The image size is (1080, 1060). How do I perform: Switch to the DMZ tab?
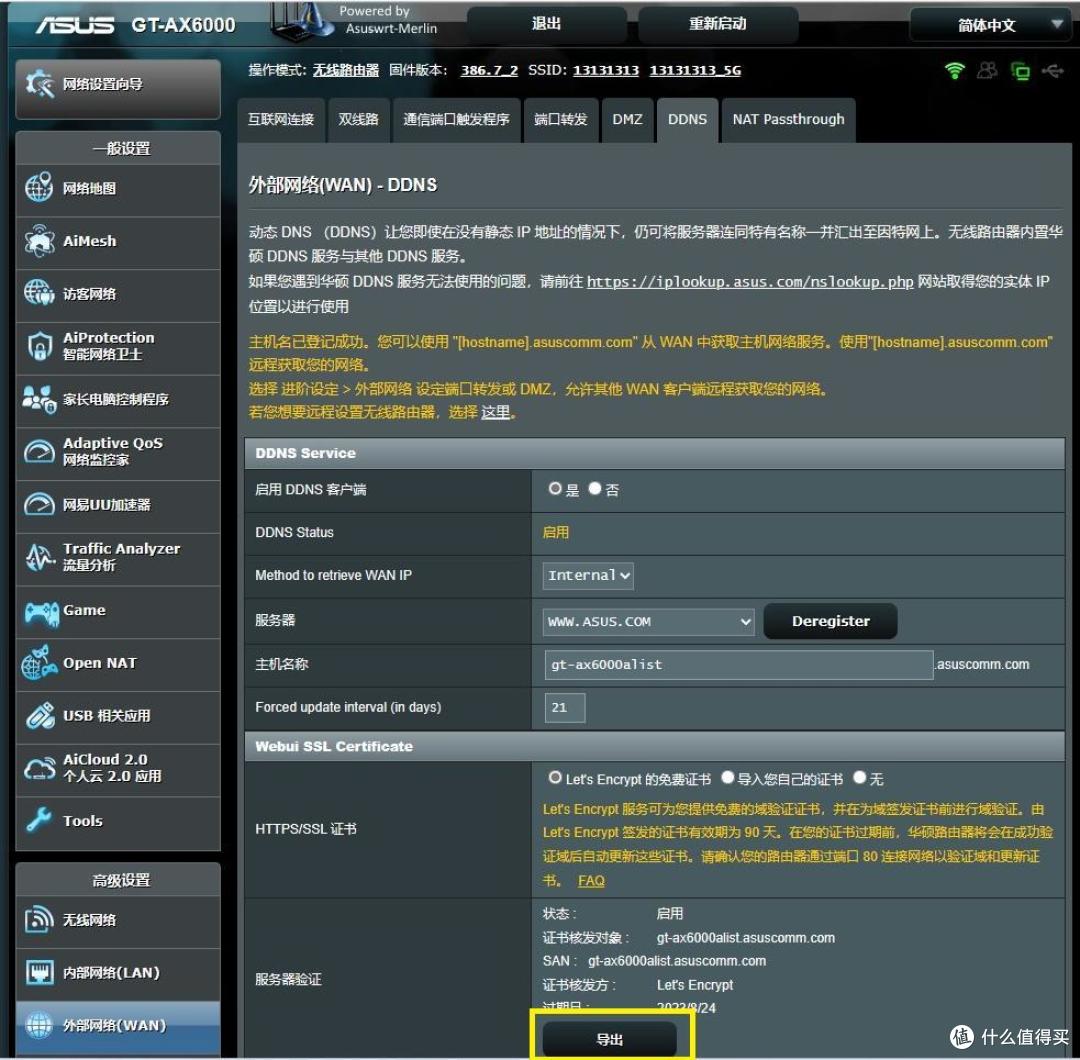point(627,119)
